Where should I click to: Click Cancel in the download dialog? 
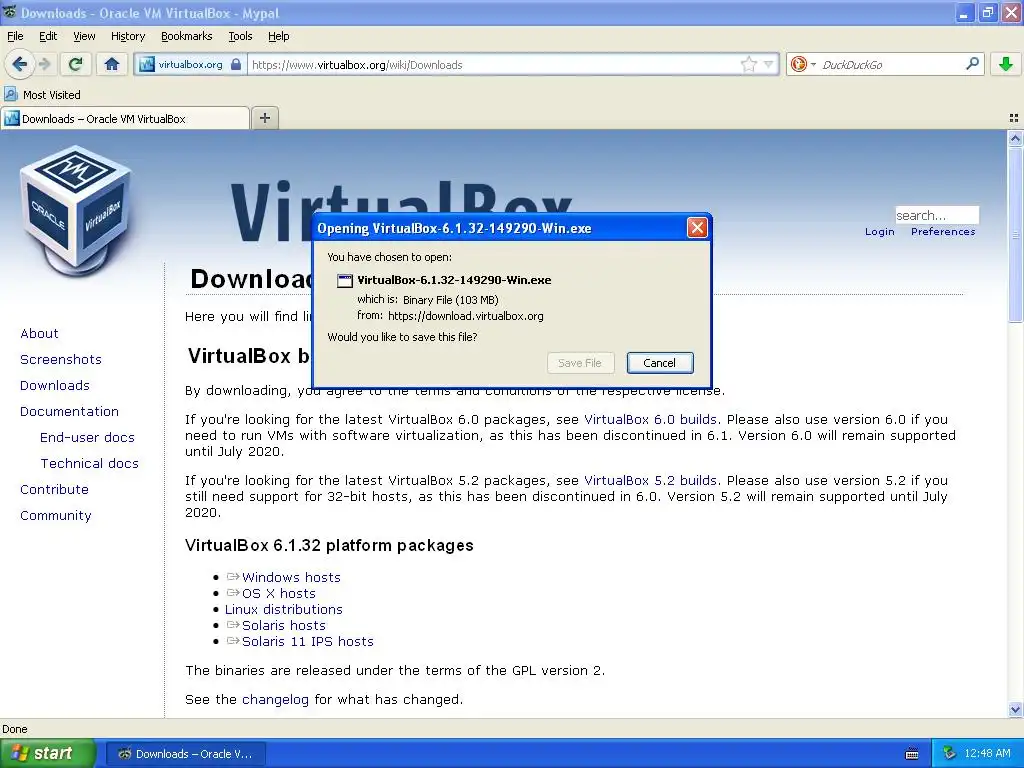[x=660, y=363]
